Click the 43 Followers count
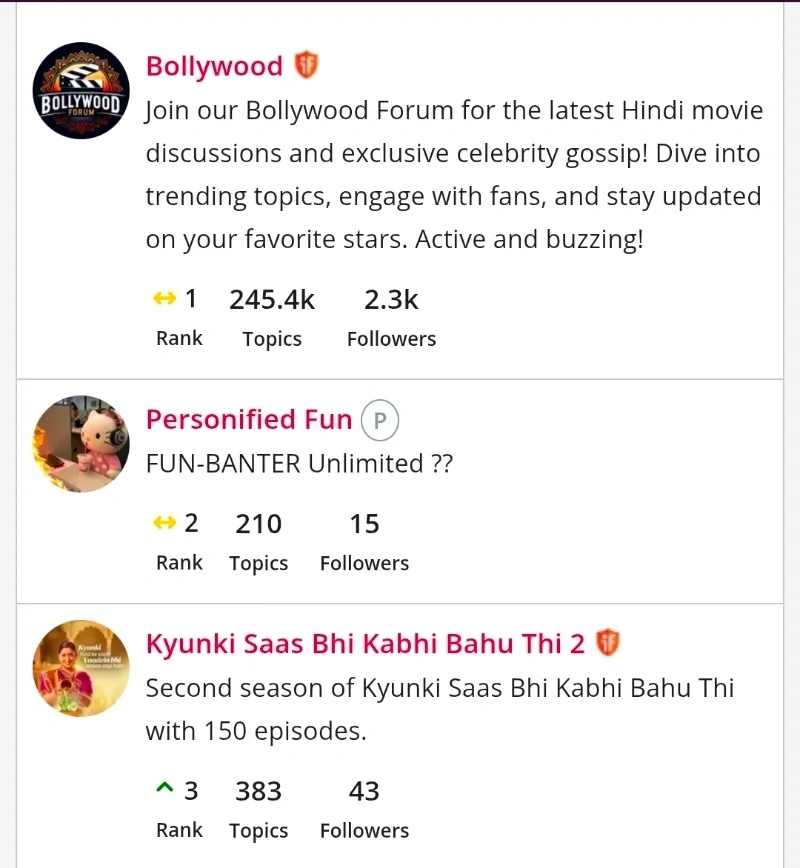The width and height of the screenshot is (800, 868). [364, 791]
